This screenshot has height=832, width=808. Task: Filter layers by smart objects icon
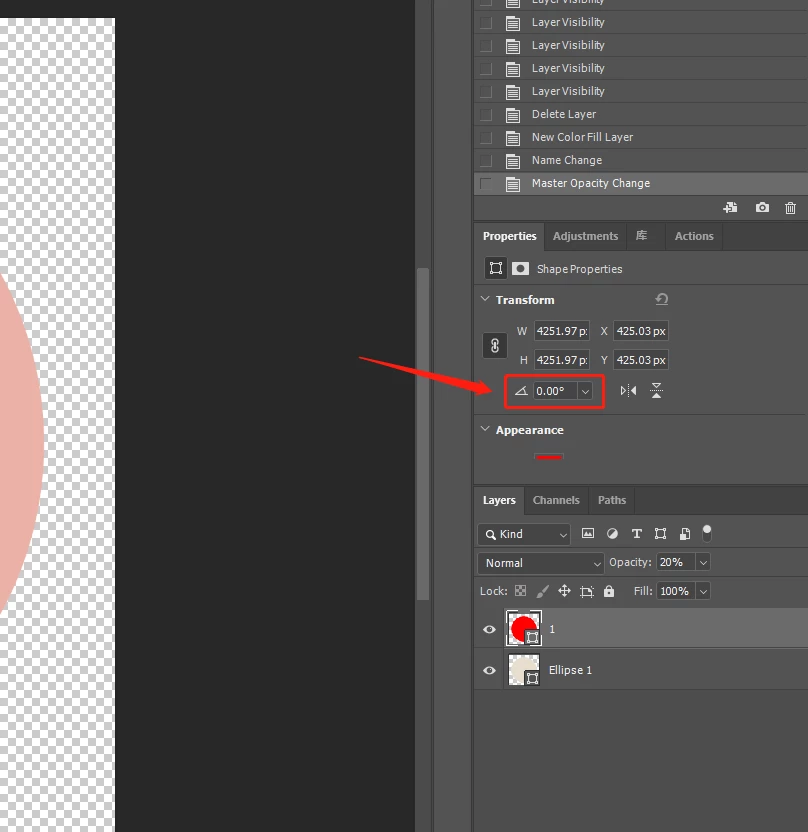[685, 534]
